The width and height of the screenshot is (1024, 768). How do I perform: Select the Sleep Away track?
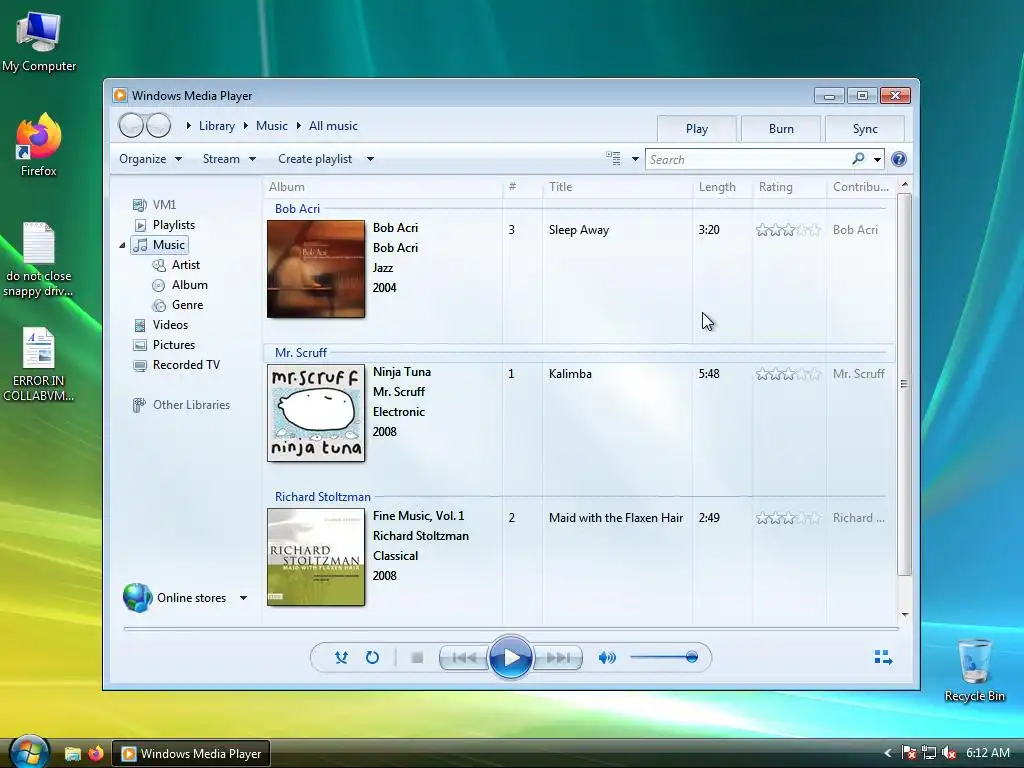(579, 230)
